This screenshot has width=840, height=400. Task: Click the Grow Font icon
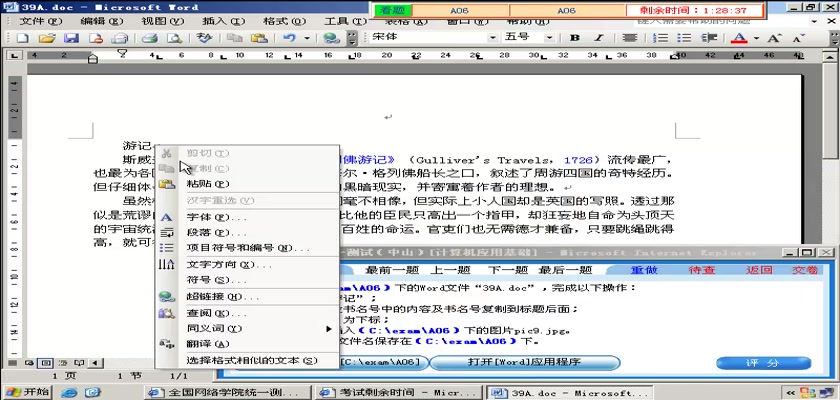(774, 38)
